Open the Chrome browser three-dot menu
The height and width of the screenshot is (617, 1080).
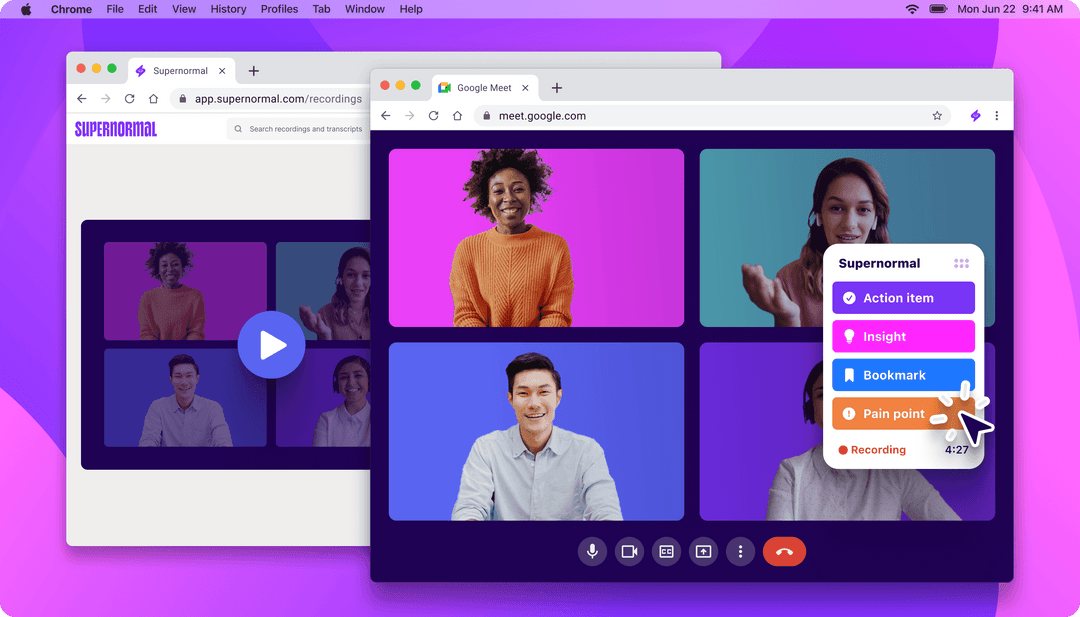pyautogui.click(x=997, y=116)
